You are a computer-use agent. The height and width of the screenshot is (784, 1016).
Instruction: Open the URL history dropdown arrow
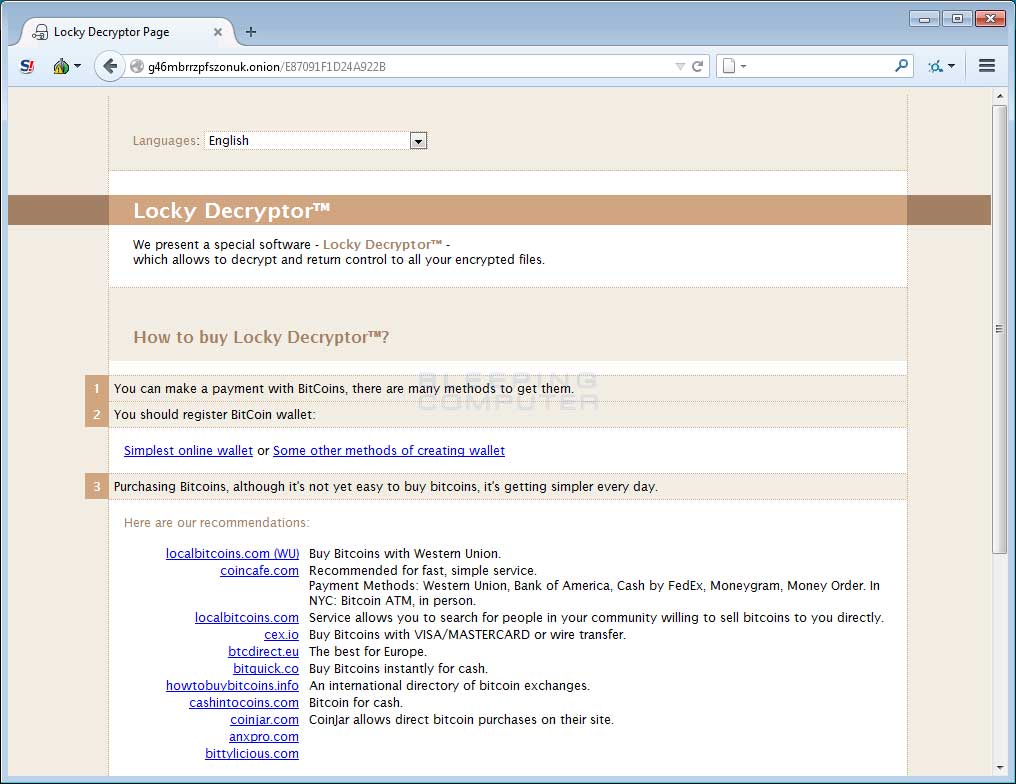point(680,66)
